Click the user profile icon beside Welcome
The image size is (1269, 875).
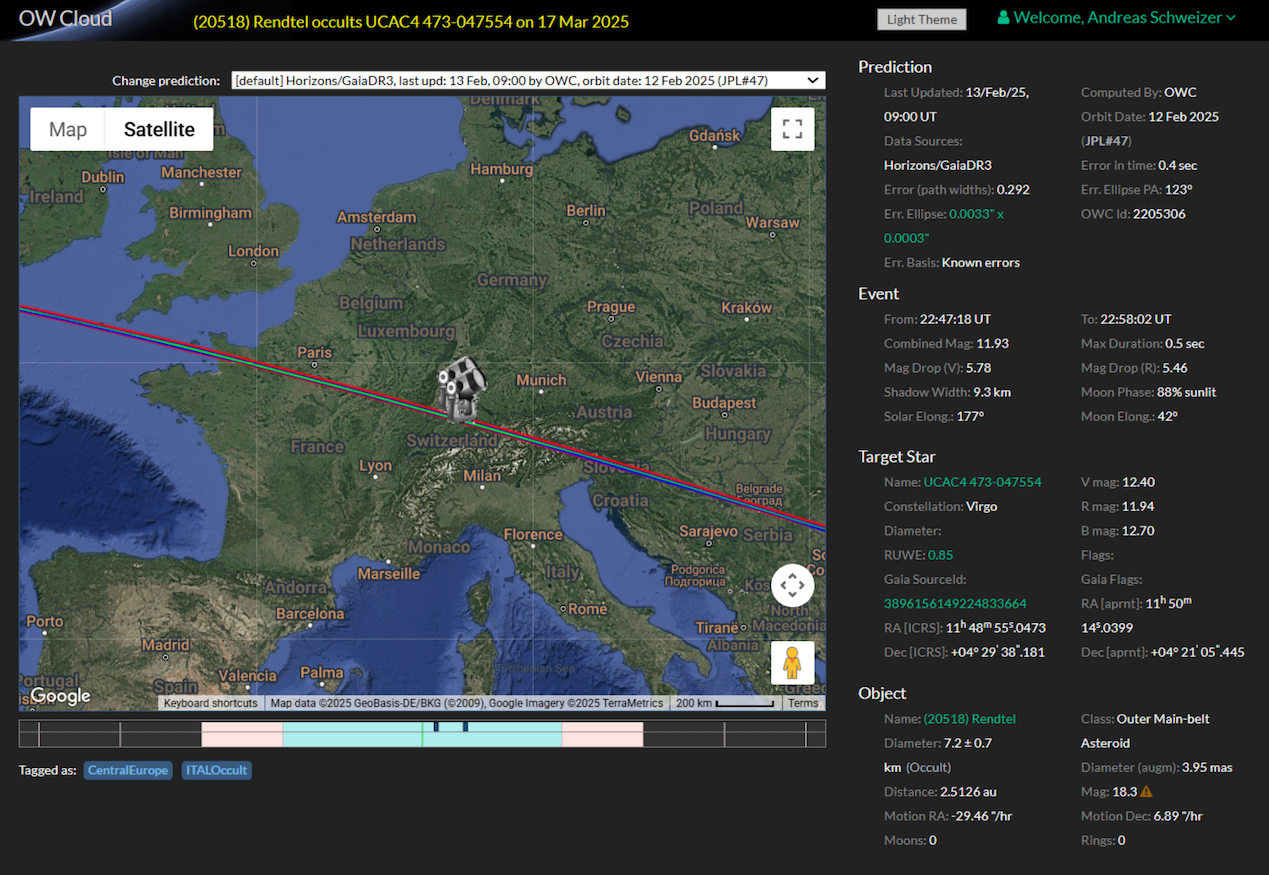[x=1003, y=18]
